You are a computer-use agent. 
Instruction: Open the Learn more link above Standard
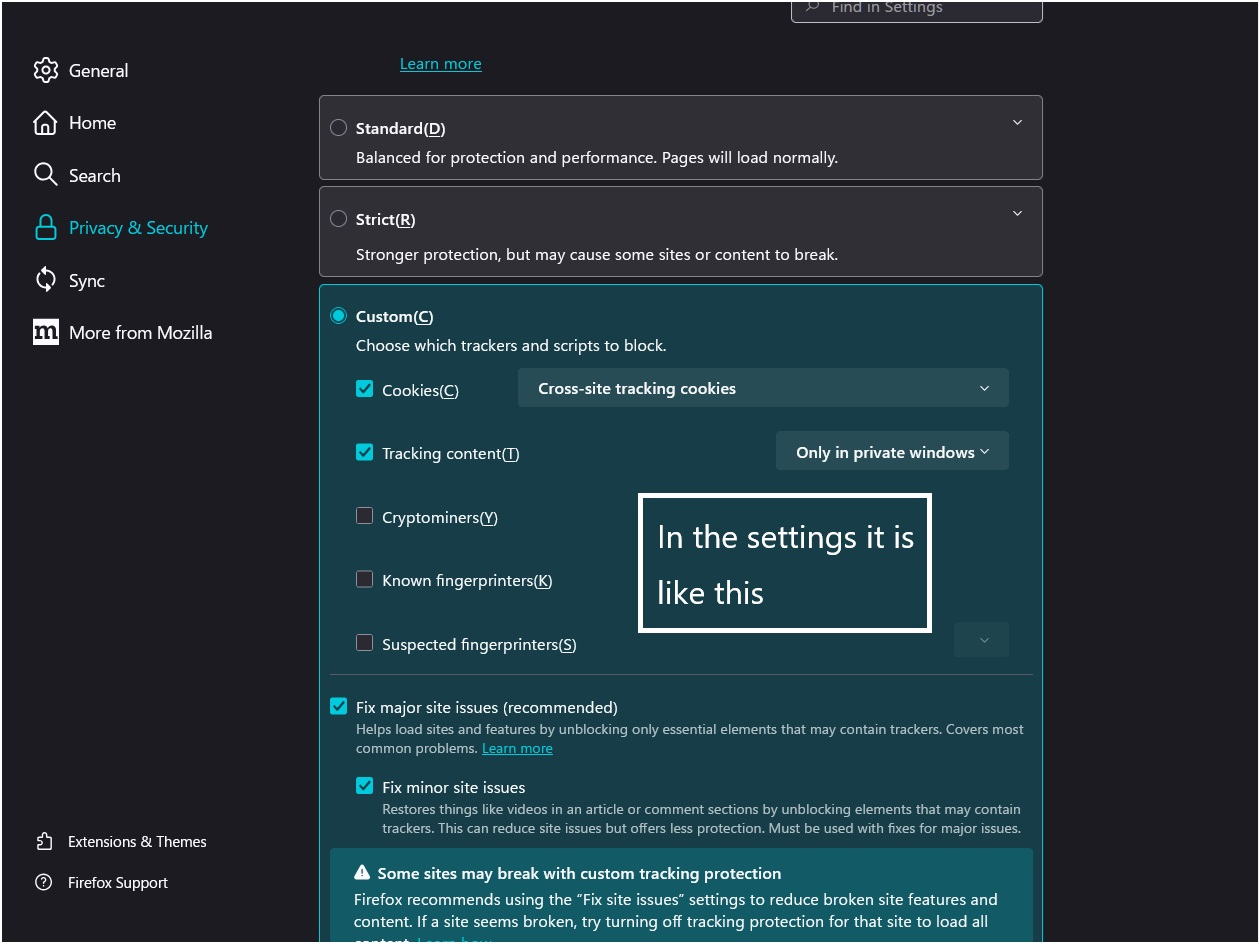(440, 64)
